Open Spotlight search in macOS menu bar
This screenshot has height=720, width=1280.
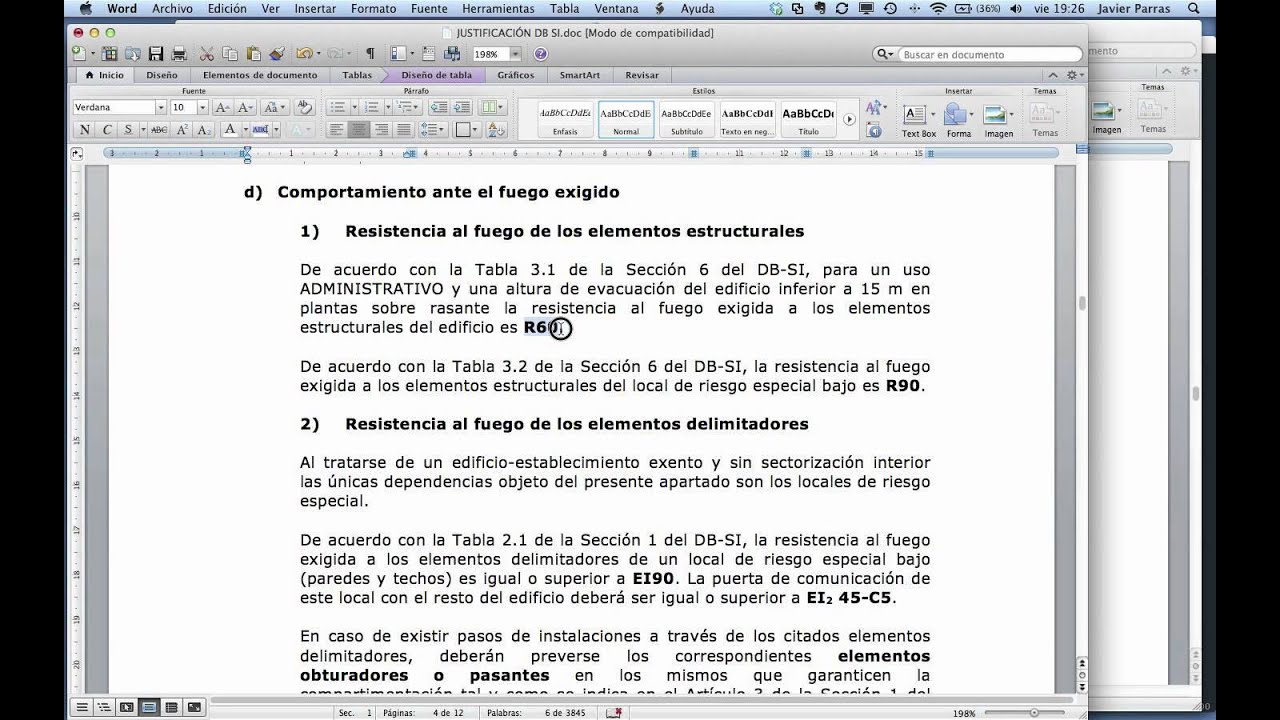[x=1193, y=9]
